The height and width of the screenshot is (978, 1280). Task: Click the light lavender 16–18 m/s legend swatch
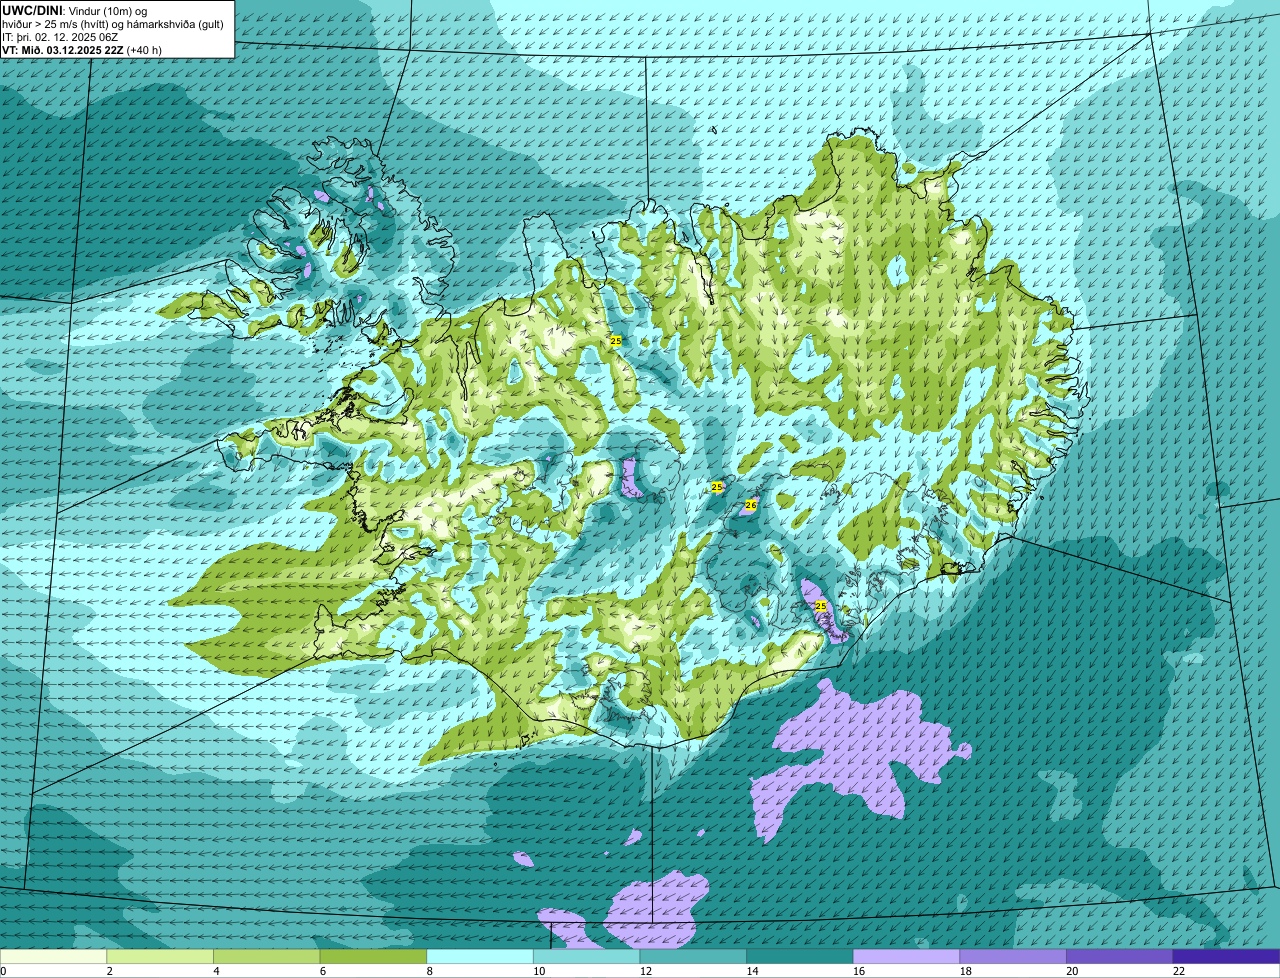[x=906, y=956]
